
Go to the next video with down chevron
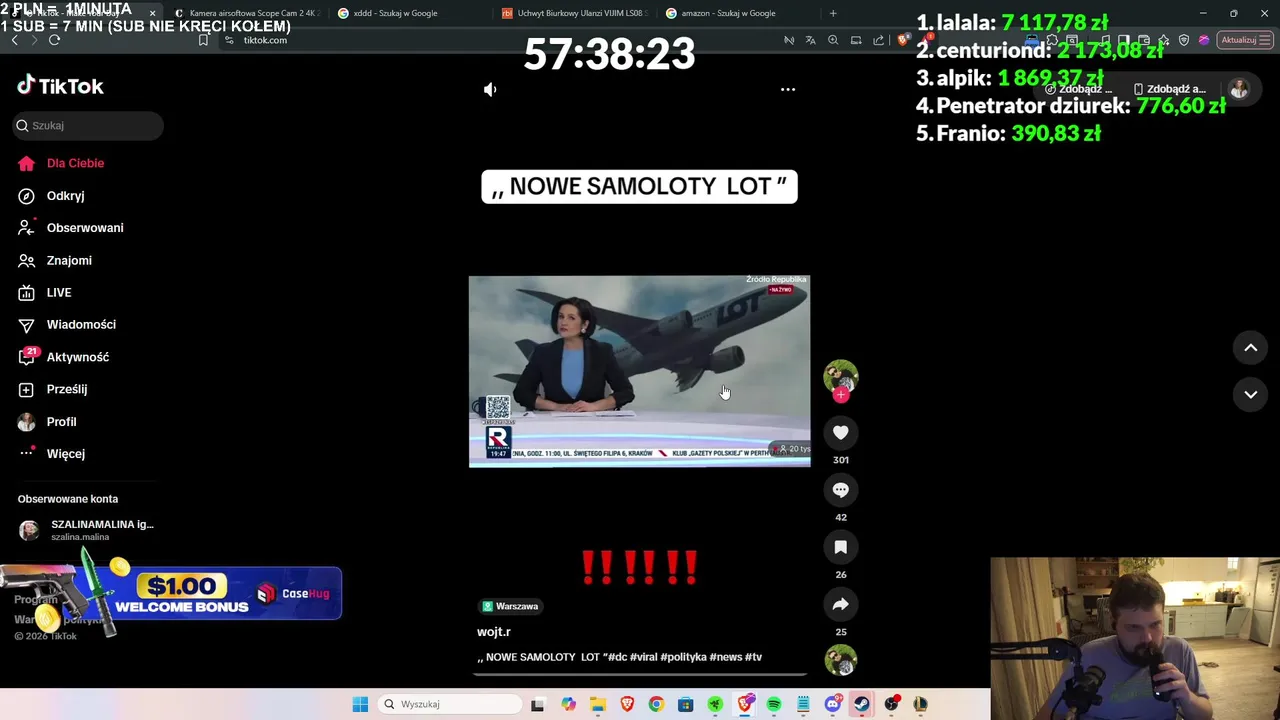[1250, 394]
